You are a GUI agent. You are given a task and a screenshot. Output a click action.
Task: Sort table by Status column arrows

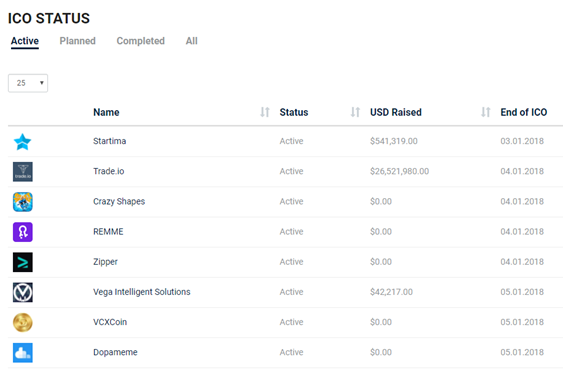(x=355, y=112)
